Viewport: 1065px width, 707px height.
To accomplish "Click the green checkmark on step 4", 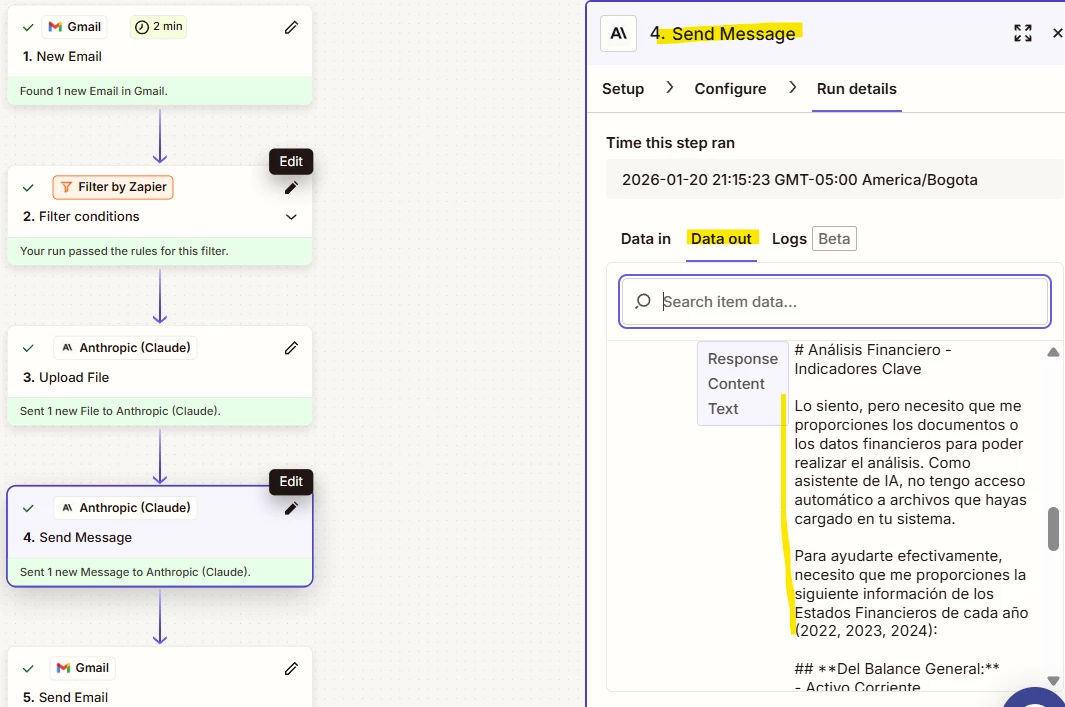I will click(28, 508).
